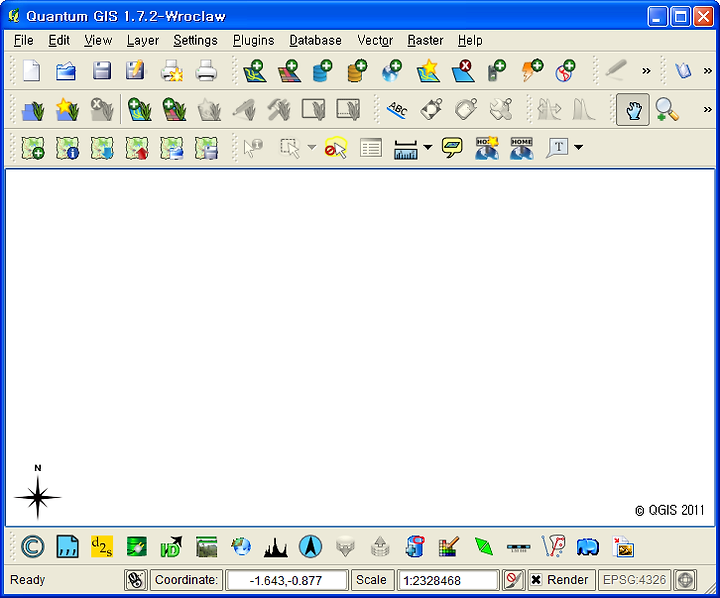Add a GRASS raster layer
Screen dimensions: 720x598
pos(174,110)
